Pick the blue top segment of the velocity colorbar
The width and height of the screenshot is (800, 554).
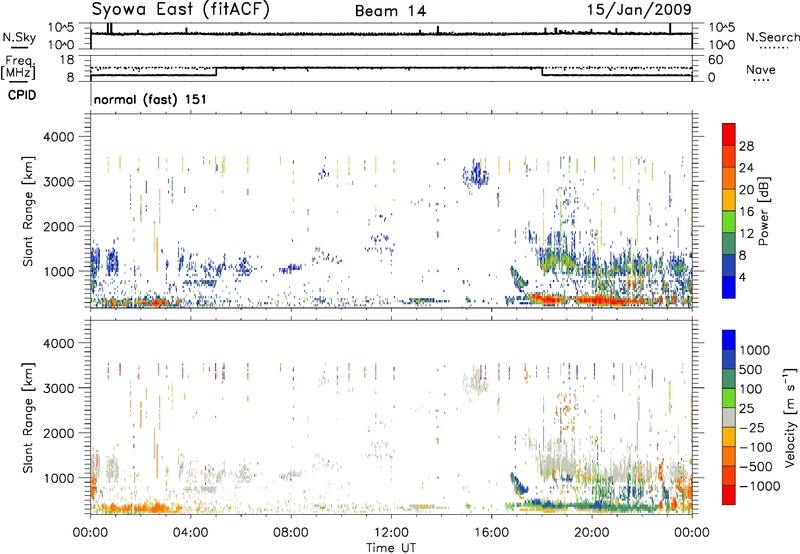click(729, 340)
